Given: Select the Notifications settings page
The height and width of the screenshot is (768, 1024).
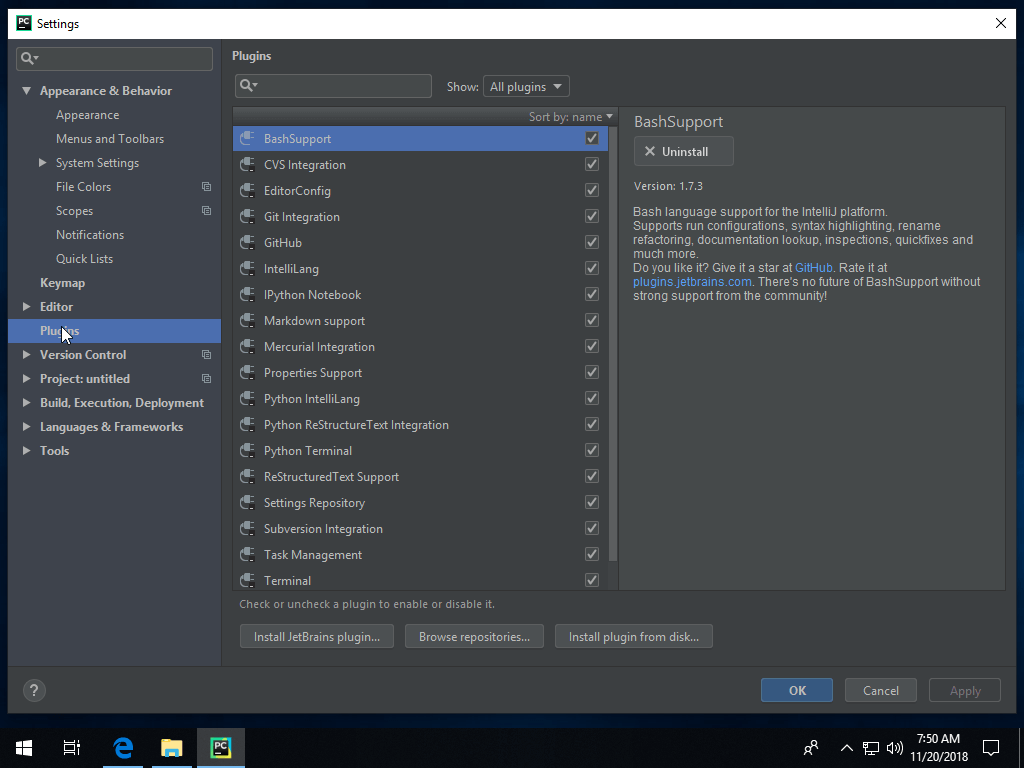Looking at the screenshot, I should pos(89,234).
